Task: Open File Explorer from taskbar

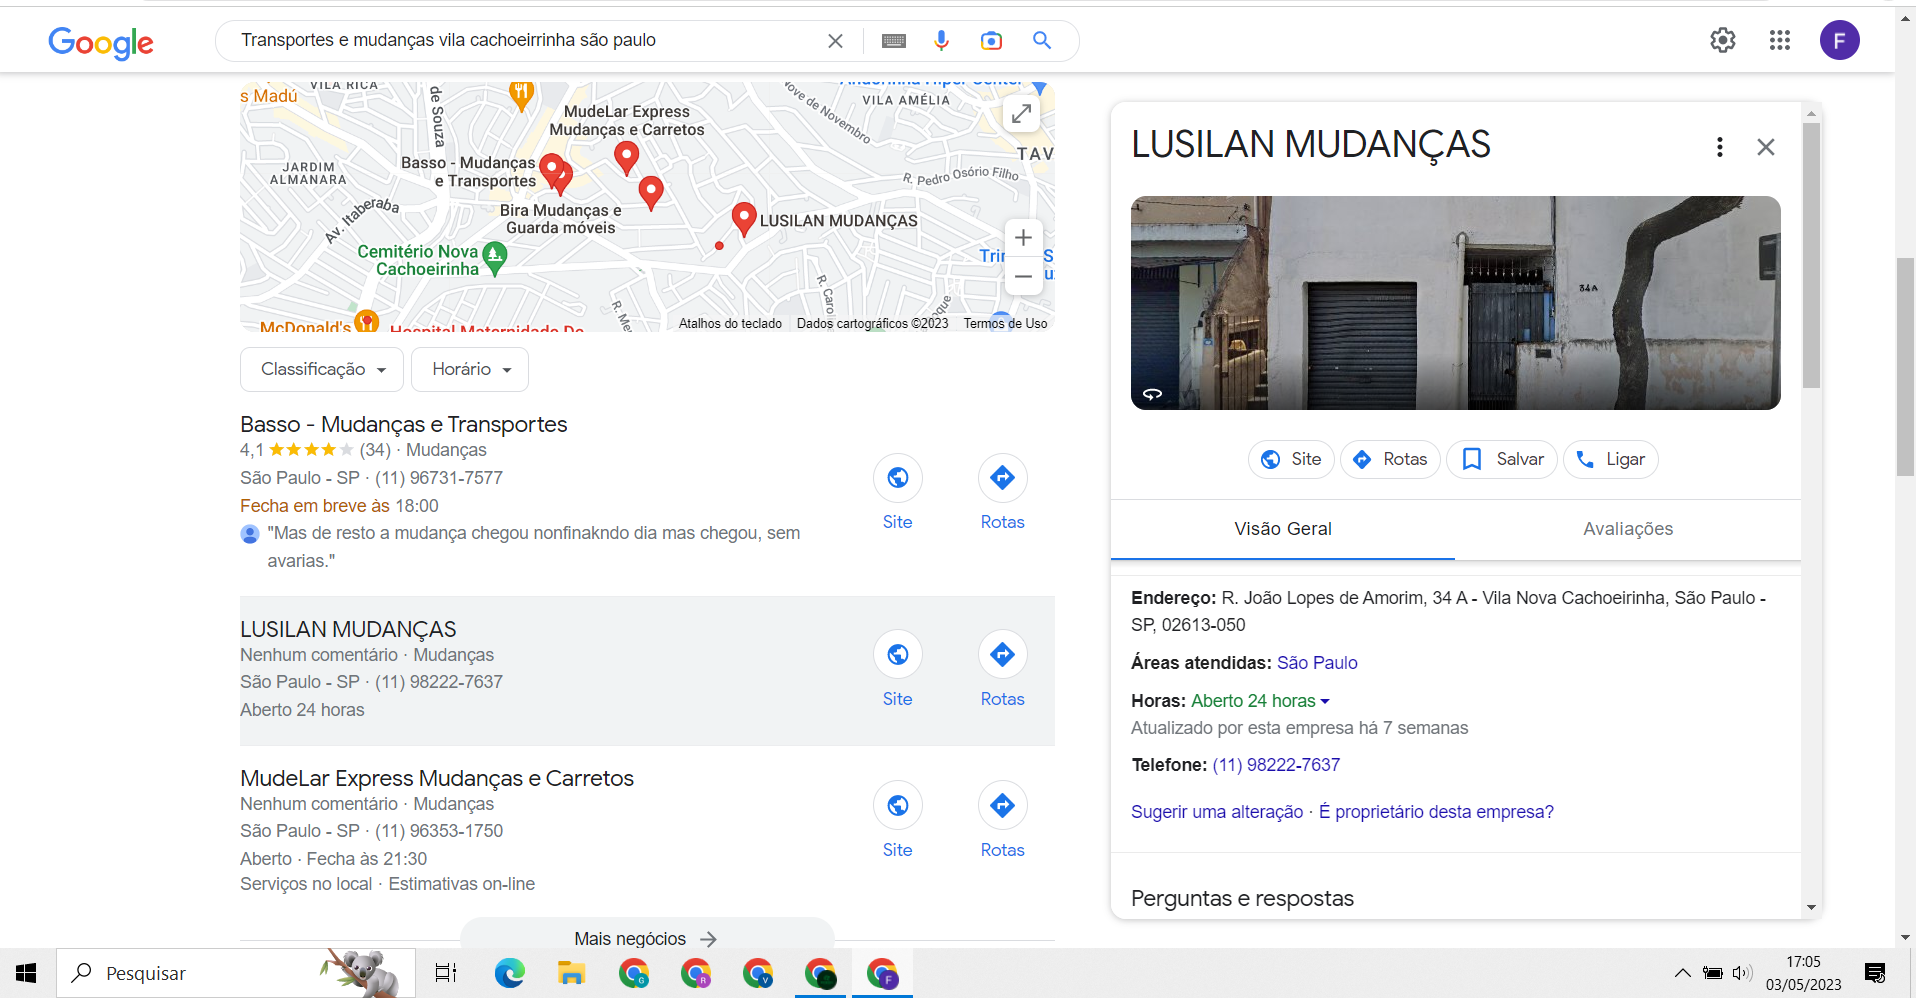Action: click(x=571, y=973)
